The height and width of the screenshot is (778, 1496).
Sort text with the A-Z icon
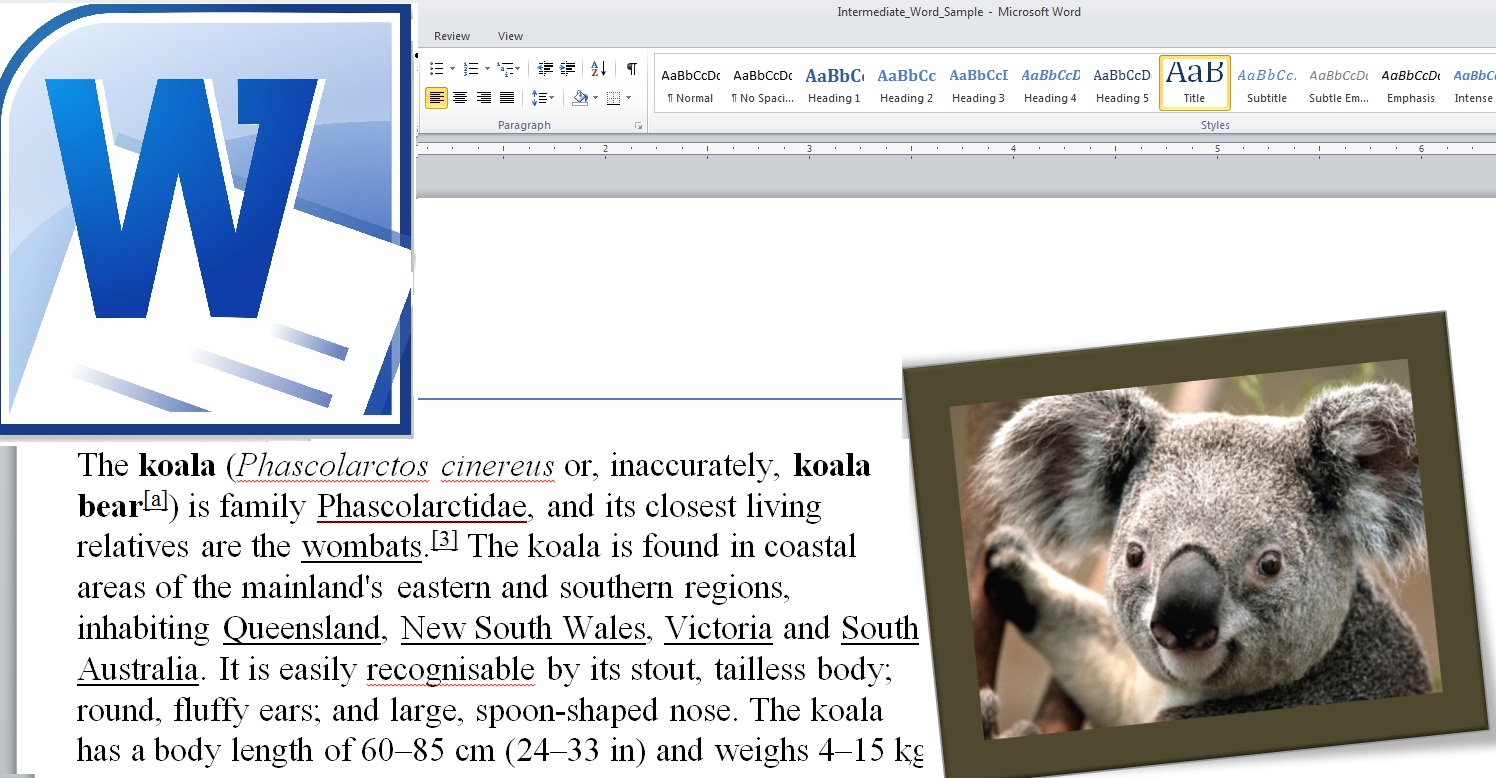[x=598, y=69]
